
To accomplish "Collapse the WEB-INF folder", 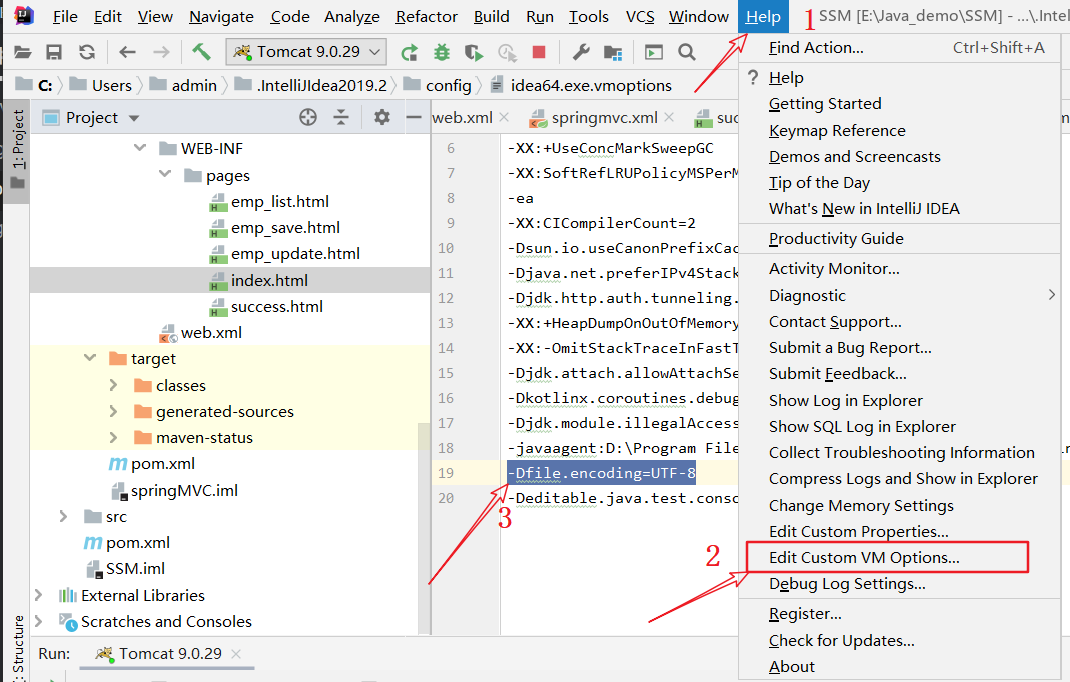I will (140, 147).
